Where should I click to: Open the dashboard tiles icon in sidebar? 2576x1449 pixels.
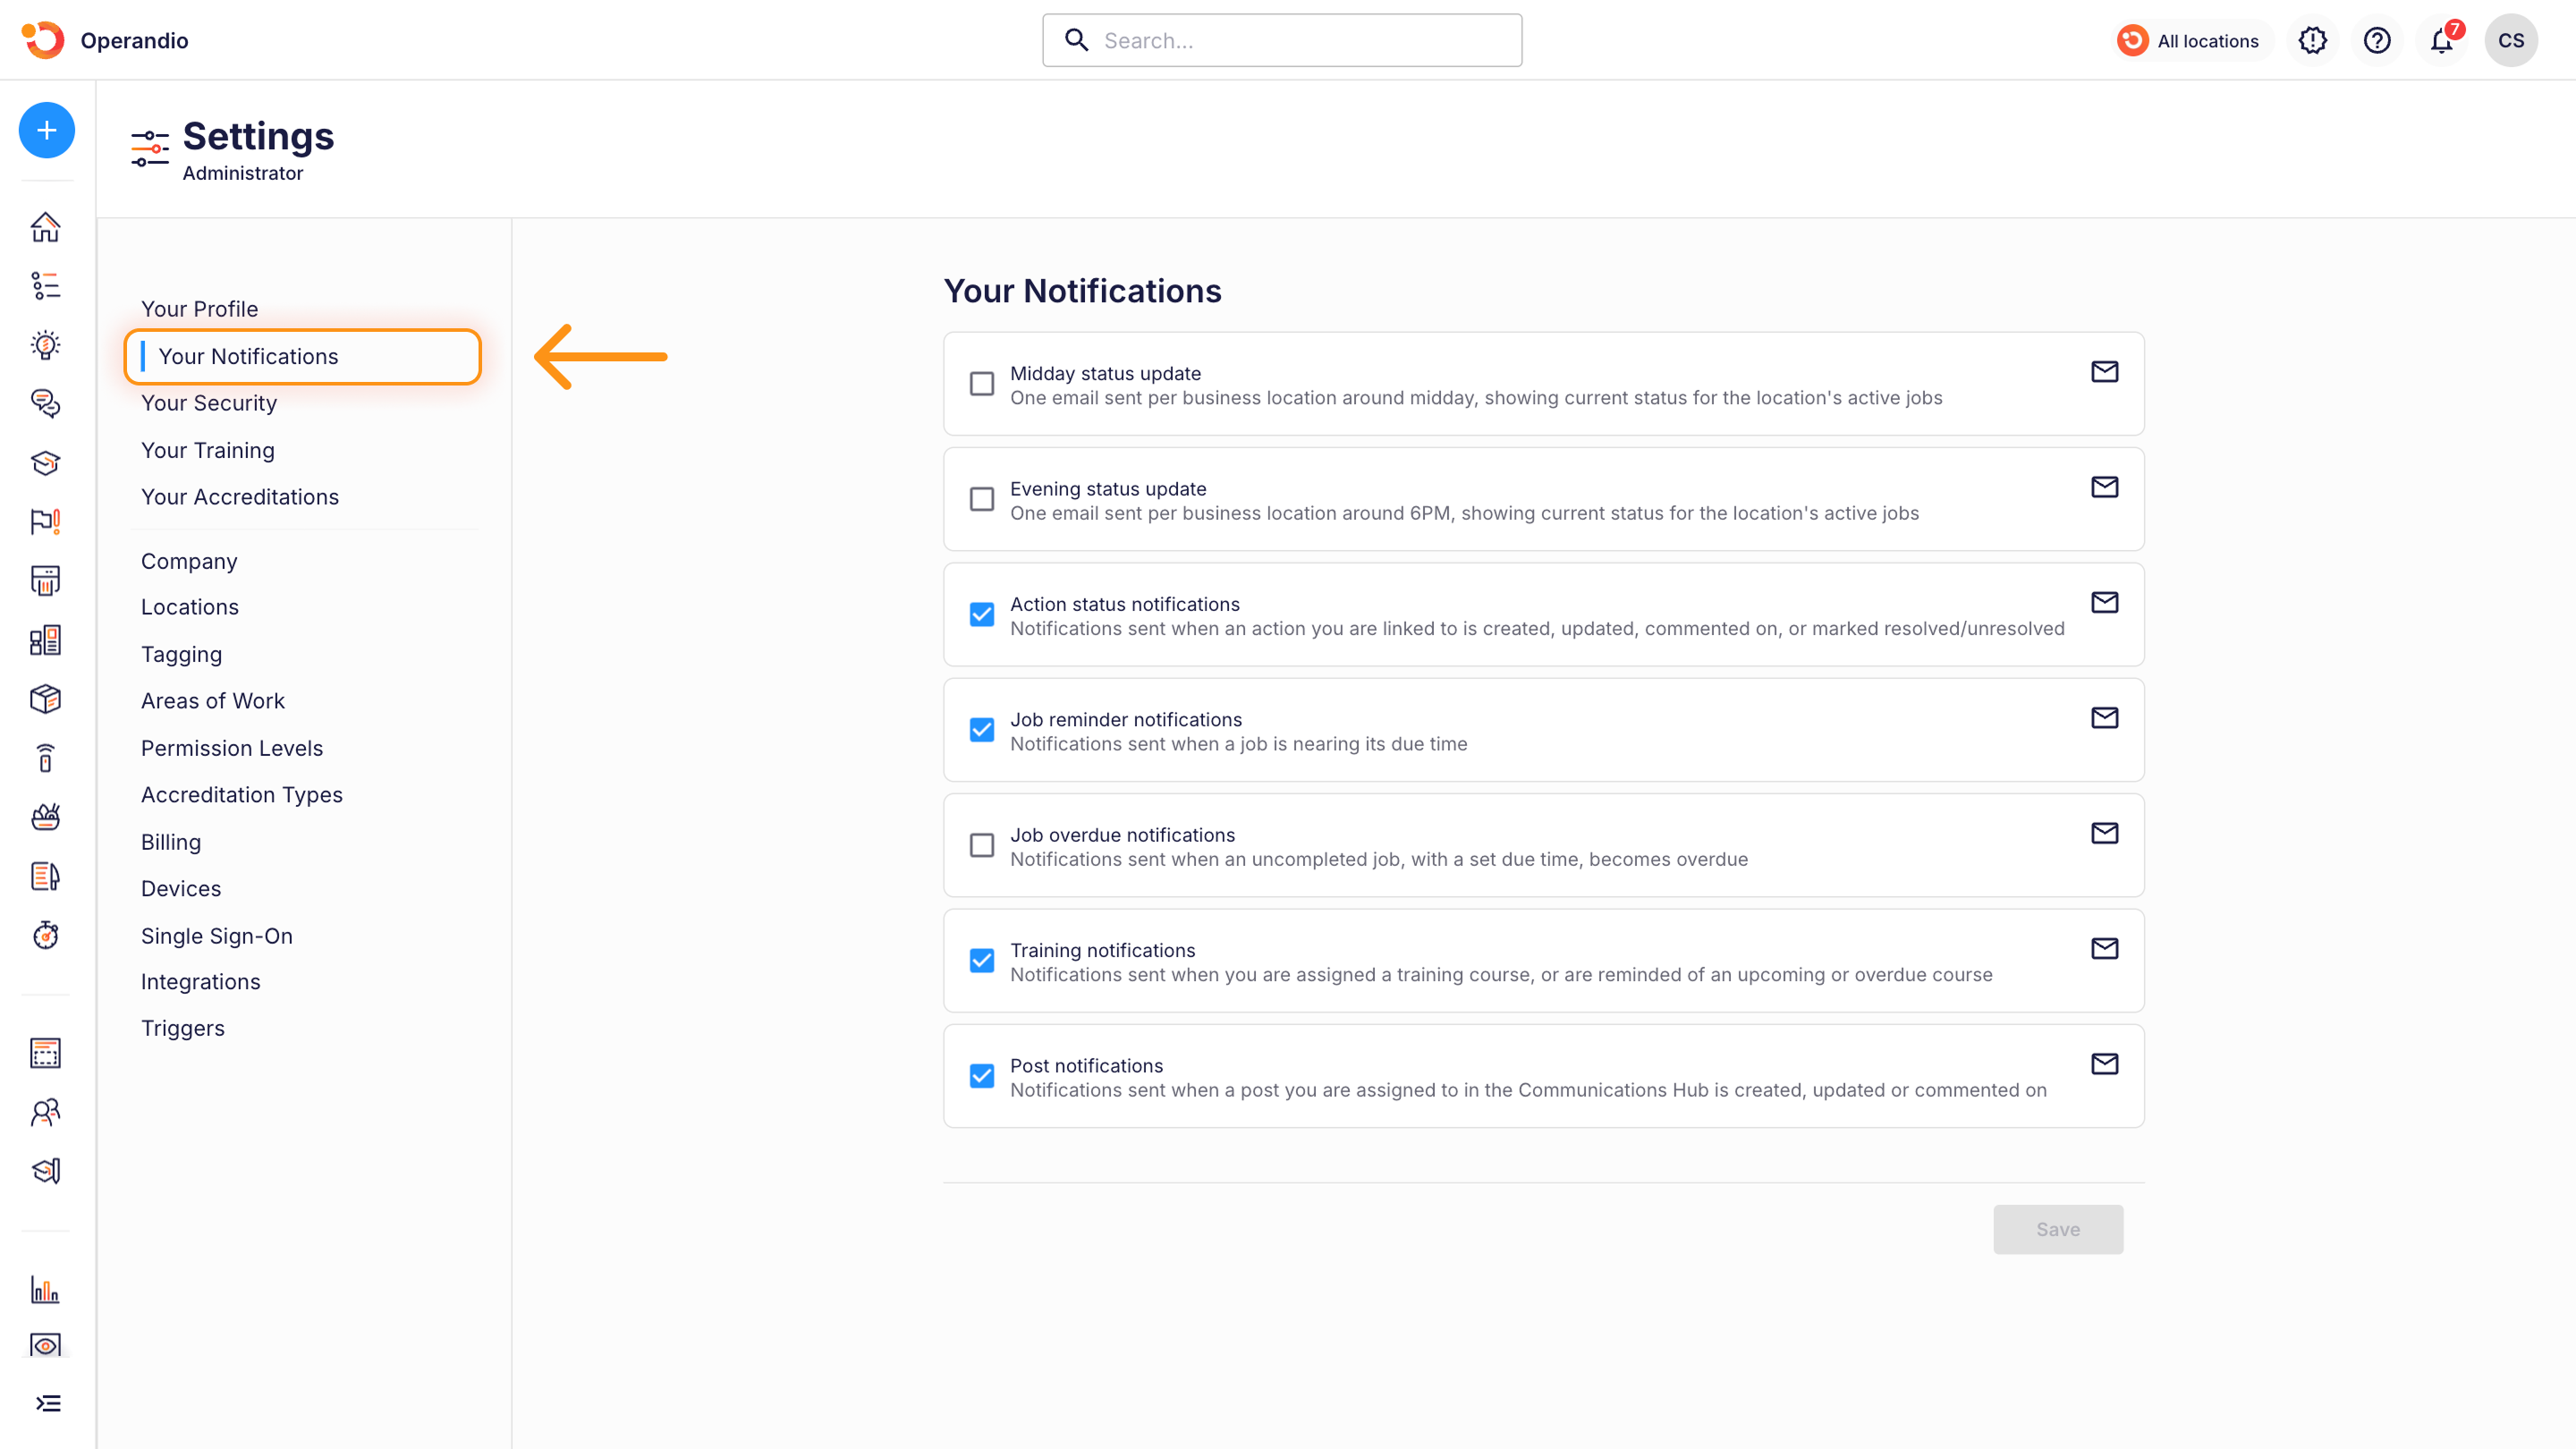[x=46, y=640]
